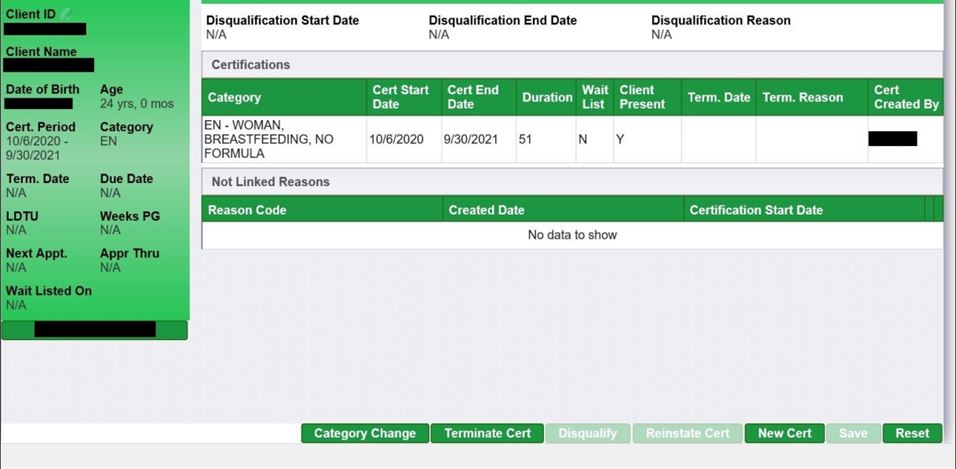
Task: Click the Terminate Cert button
Action: click(487, 433)
